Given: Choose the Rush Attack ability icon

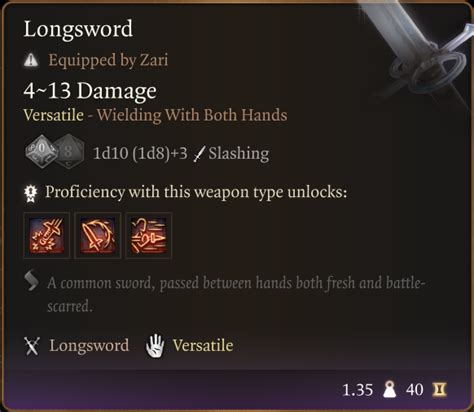Looking at the screenshot, I should click(149, 235).
